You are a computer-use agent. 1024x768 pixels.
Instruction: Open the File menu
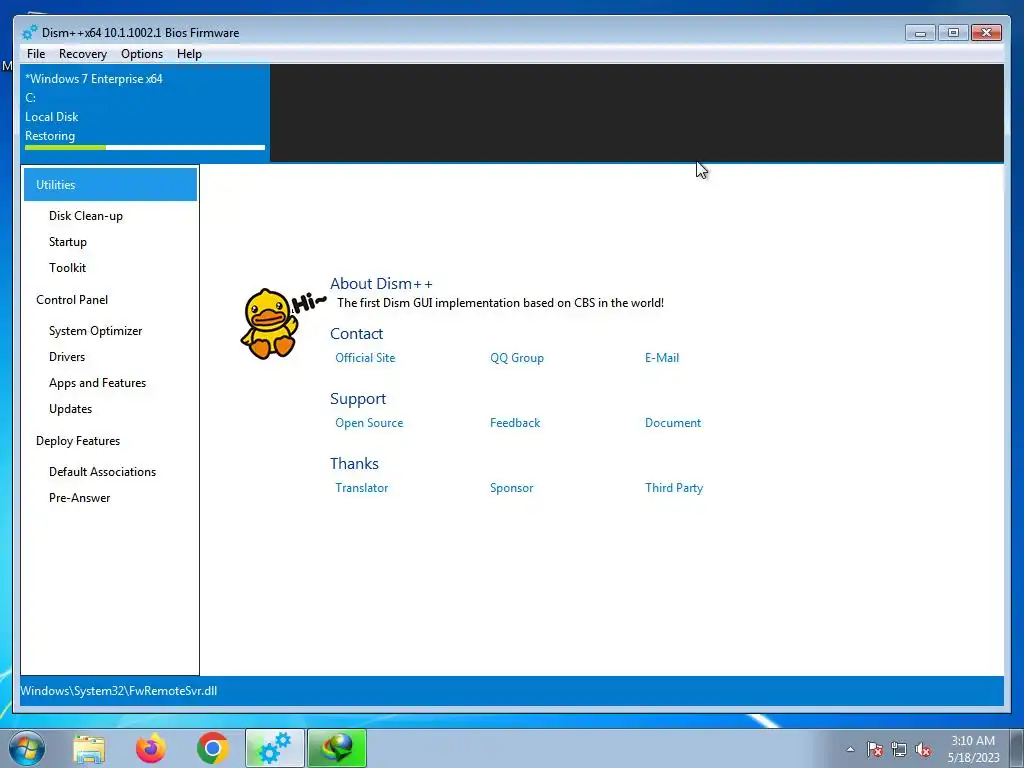[36, 54]
